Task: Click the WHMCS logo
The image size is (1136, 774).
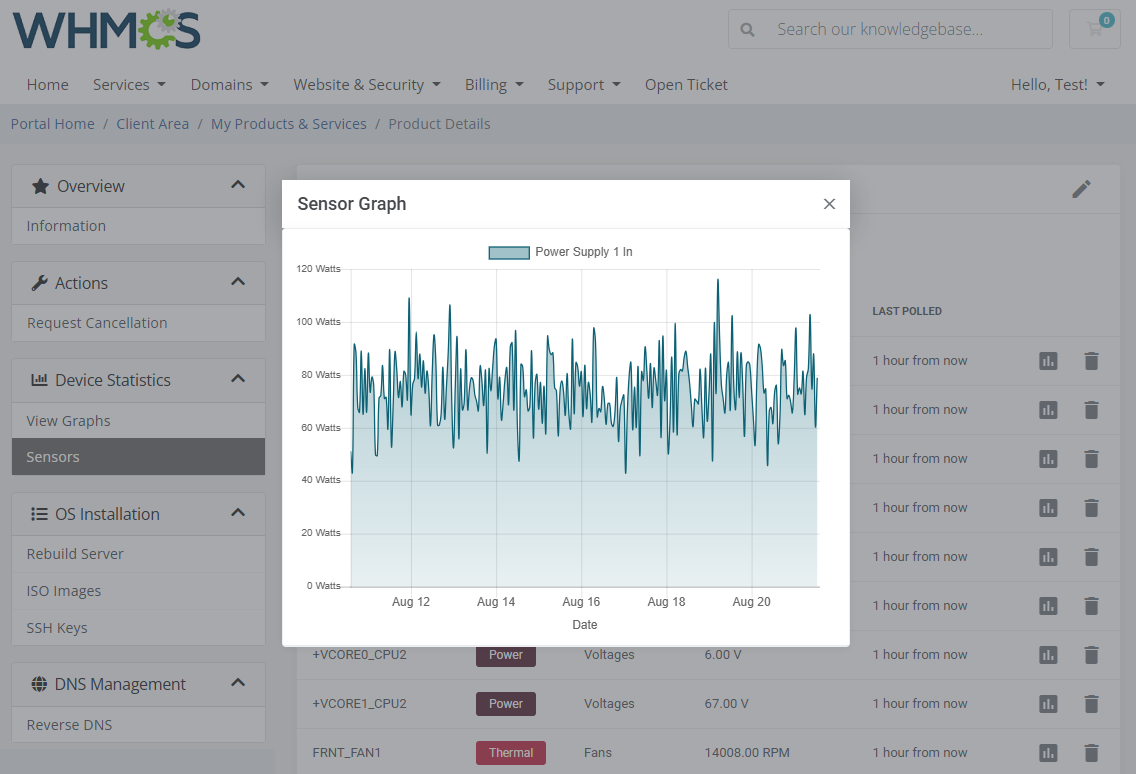Action: click(105, 30)
